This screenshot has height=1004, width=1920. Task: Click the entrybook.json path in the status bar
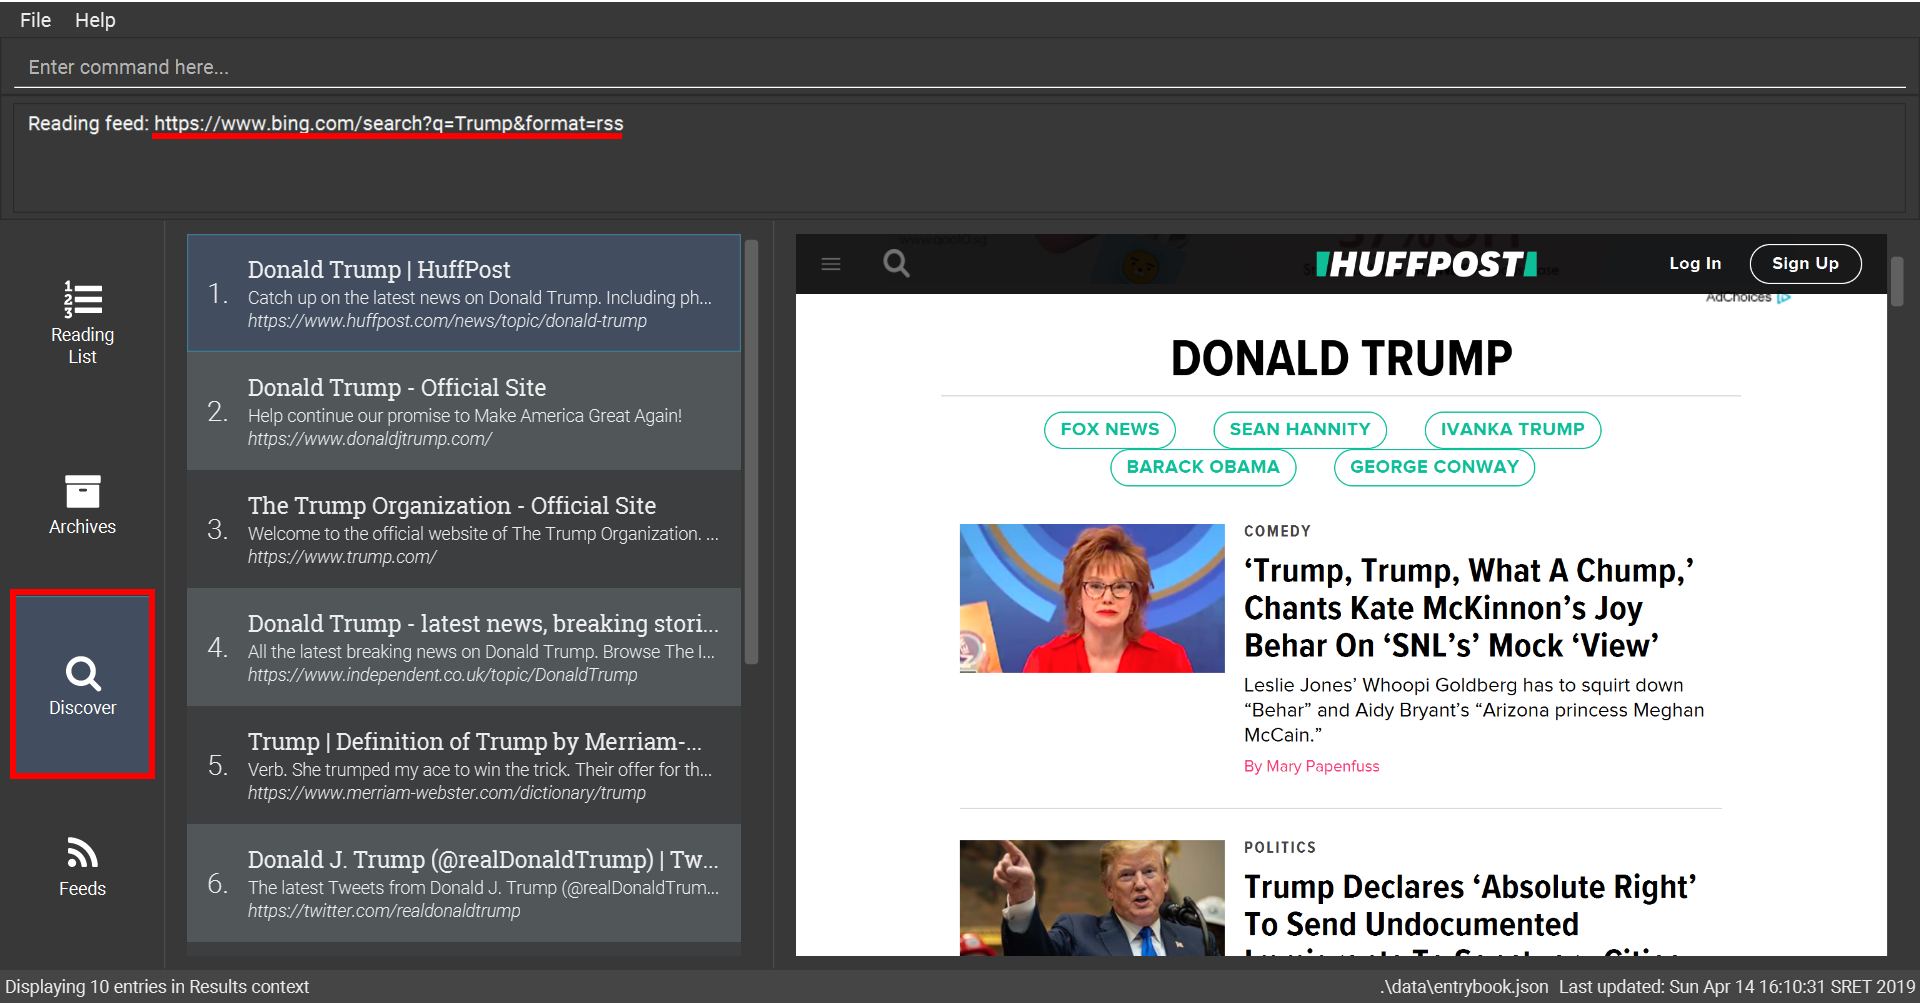click(x=1464, y=987)
